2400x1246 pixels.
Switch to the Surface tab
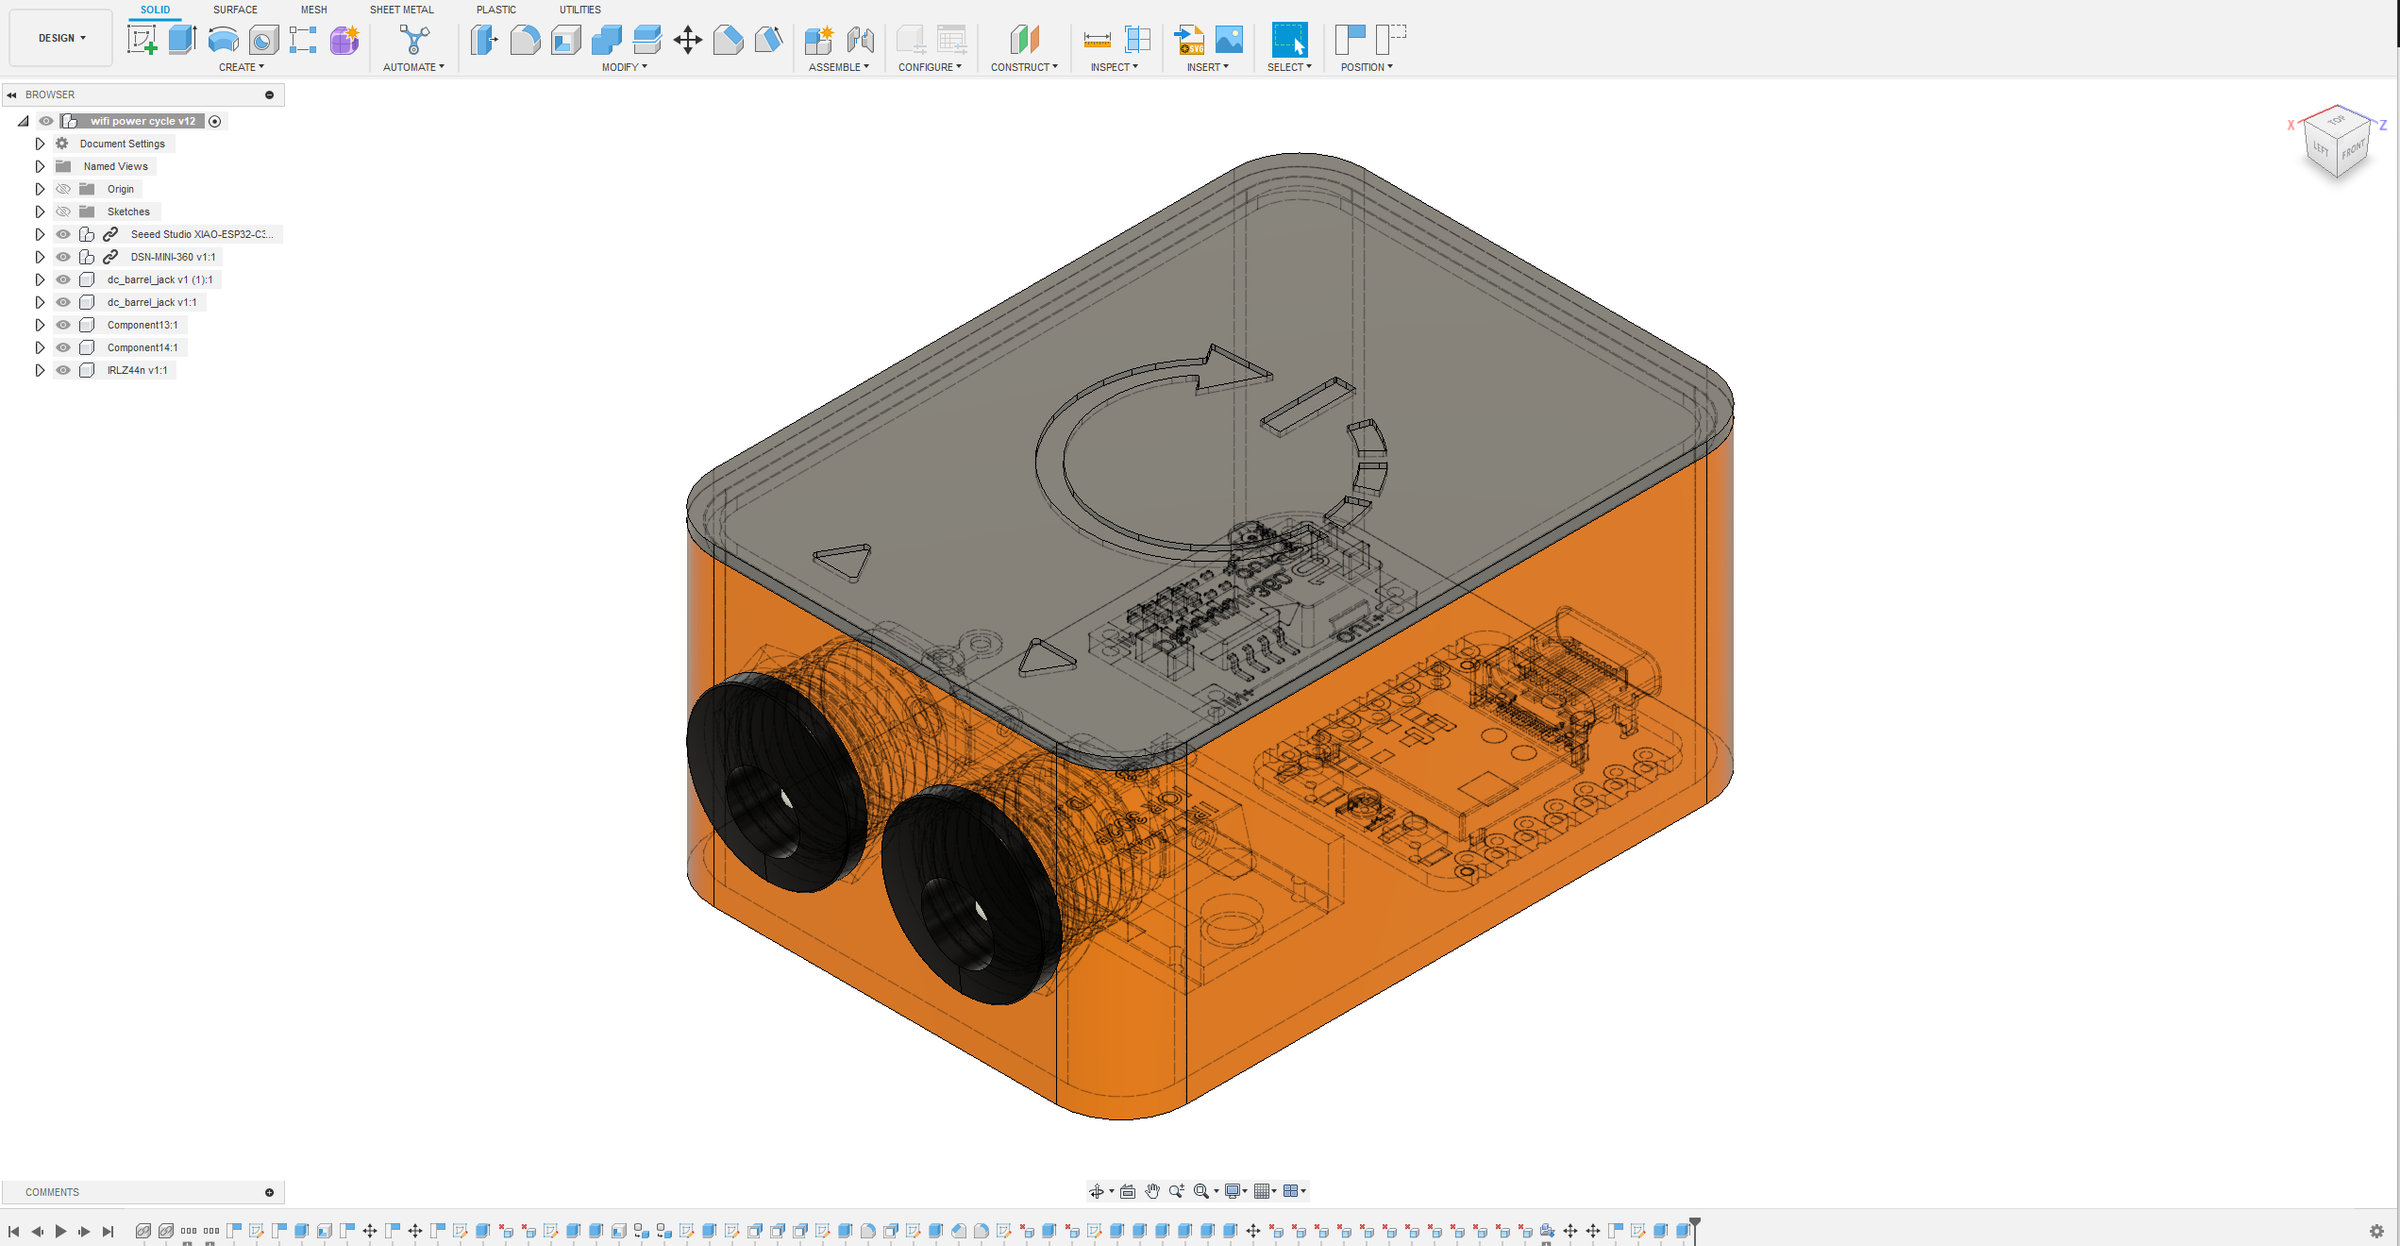tap(235, 10)
